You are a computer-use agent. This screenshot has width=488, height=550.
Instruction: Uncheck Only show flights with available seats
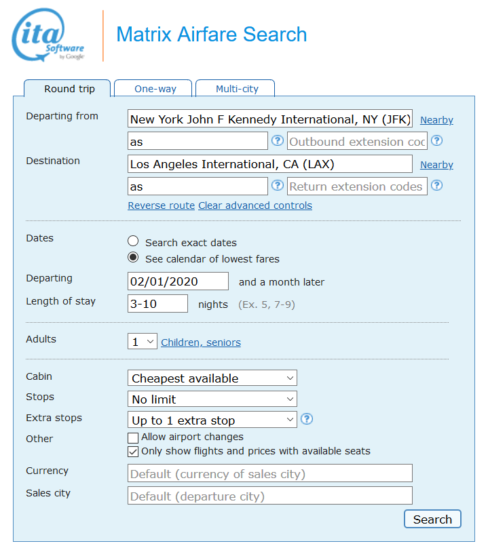click(133, 451)
